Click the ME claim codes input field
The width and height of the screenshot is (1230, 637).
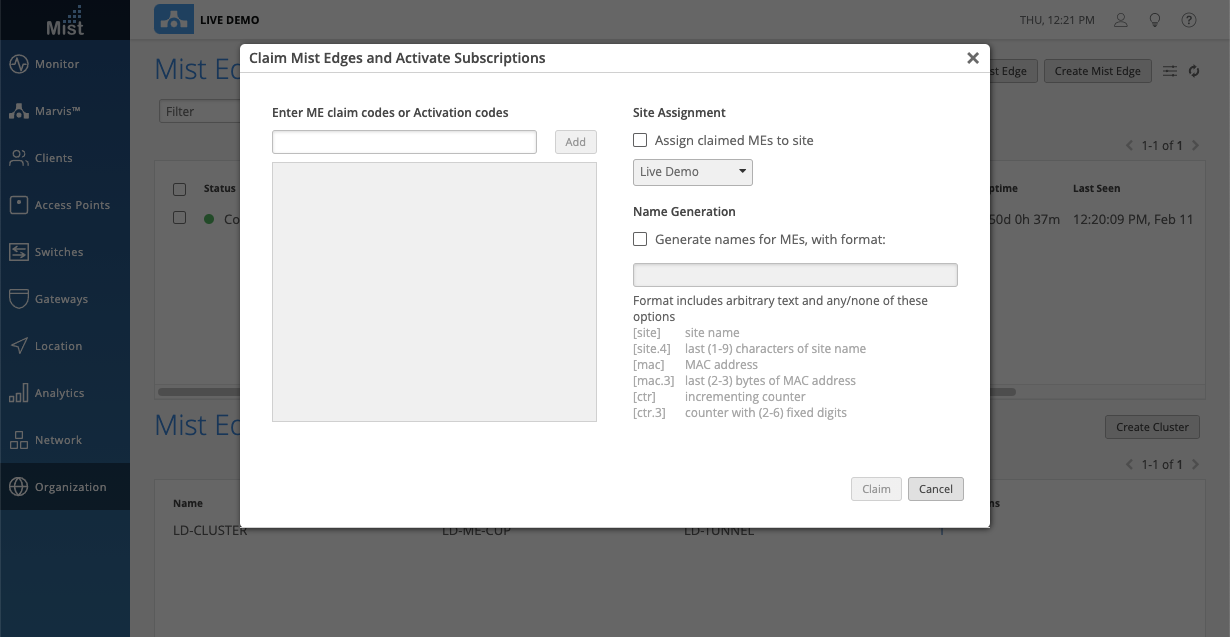click(404, 142)
